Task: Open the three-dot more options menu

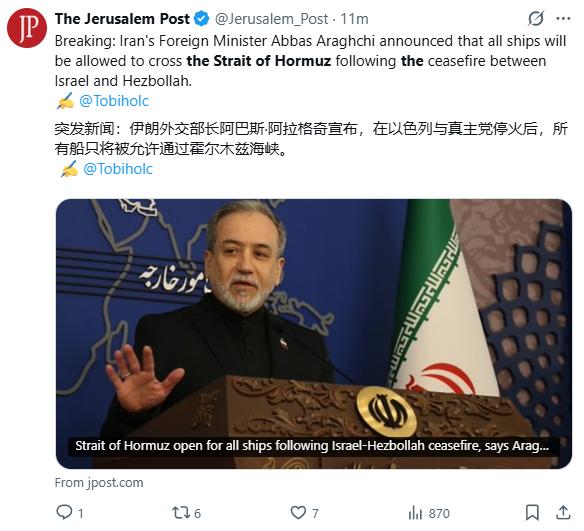Action: coord(563,19)
